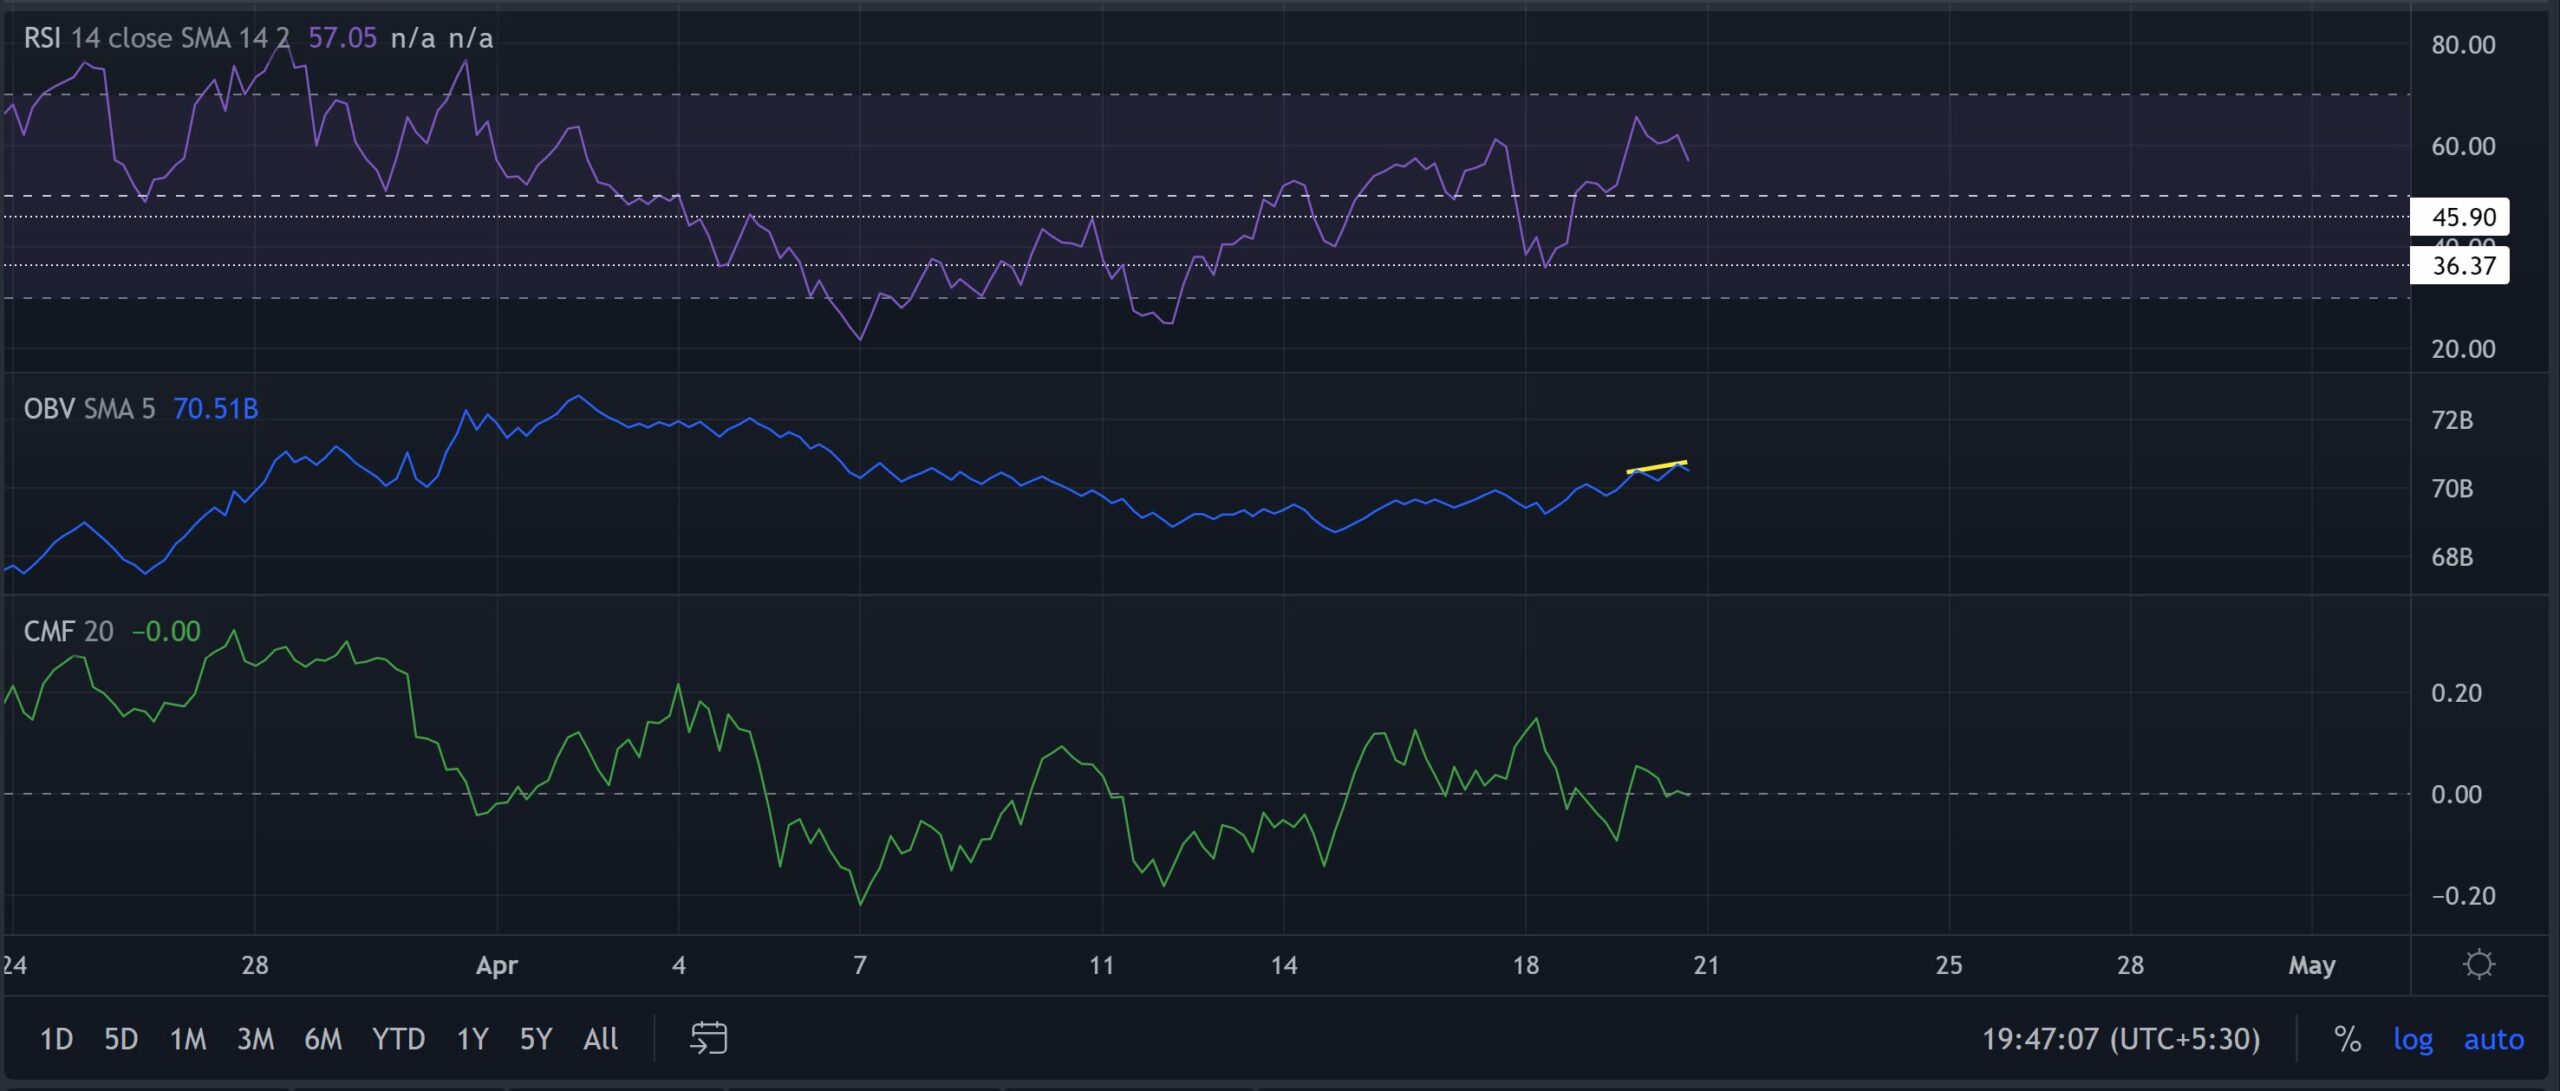Select the OBV SMA 5 indicator legend

pyautogui.click(x=50, y=408)
